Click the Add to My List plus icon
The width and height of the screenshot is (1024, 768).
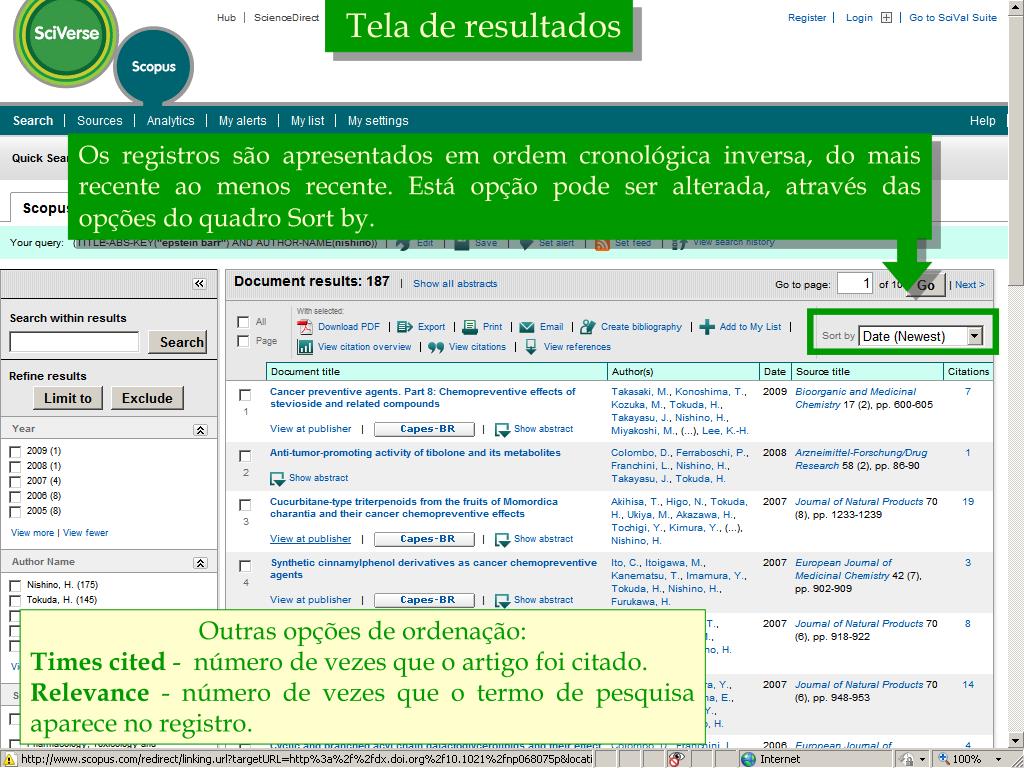click(707, 327)
